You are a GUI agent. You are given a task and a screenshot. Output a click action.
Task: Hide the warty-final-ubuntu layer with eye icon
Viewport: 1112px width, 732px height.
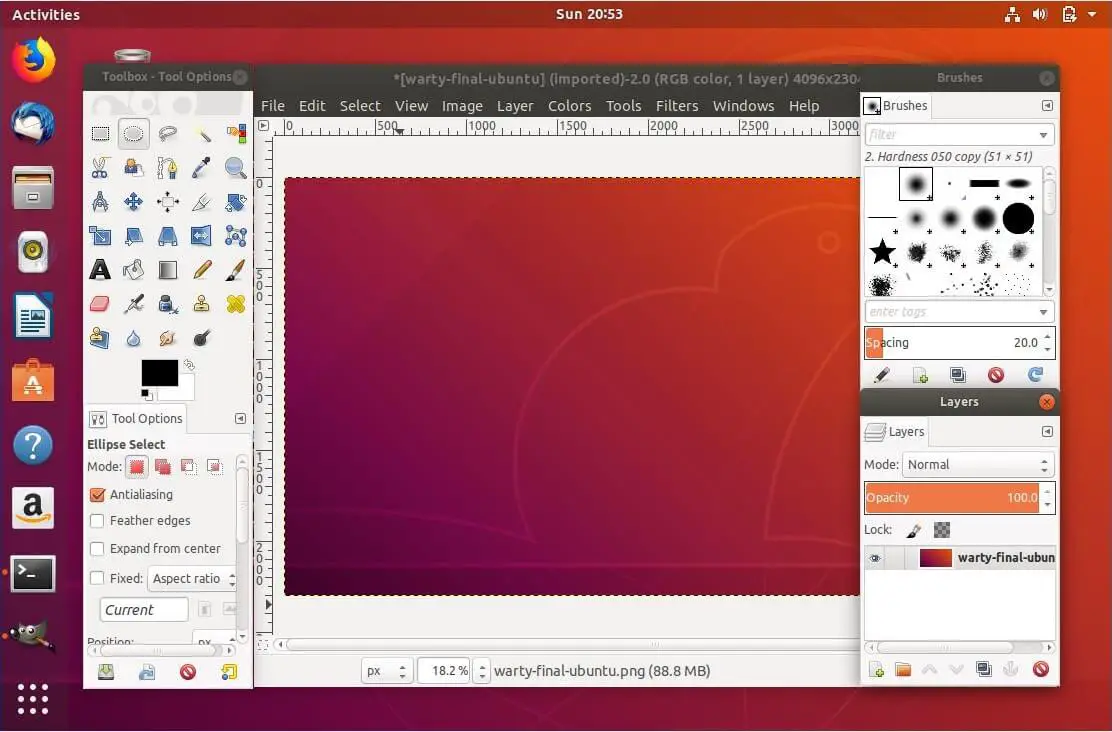pyautogui.click(x=874, y=558)
